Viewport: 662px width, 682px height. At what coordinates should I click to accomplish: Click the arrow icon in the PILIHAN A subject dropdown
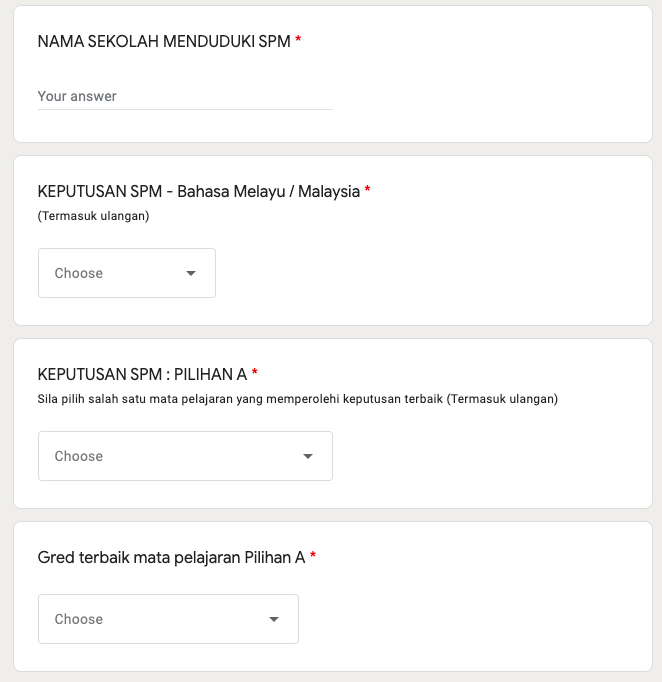308,456
